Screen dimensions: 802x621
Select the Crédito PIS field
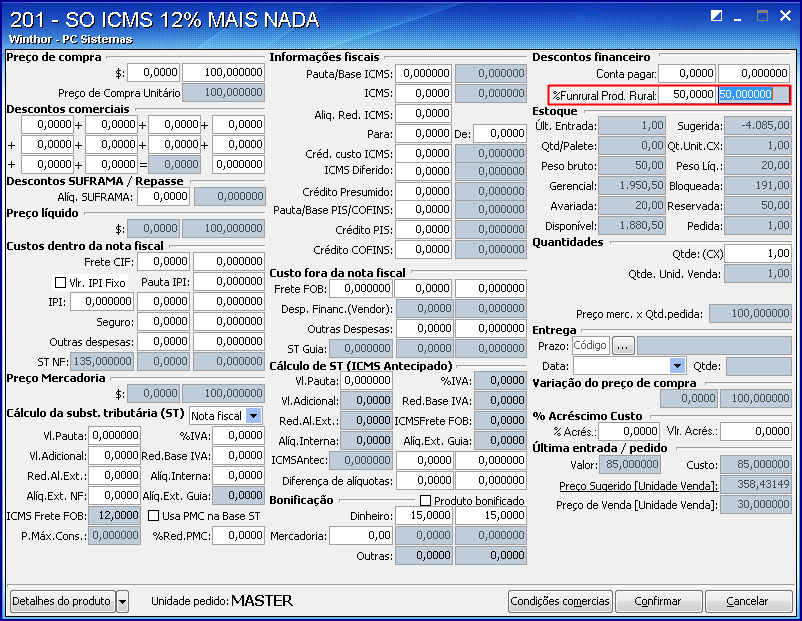tap(424, 230)
